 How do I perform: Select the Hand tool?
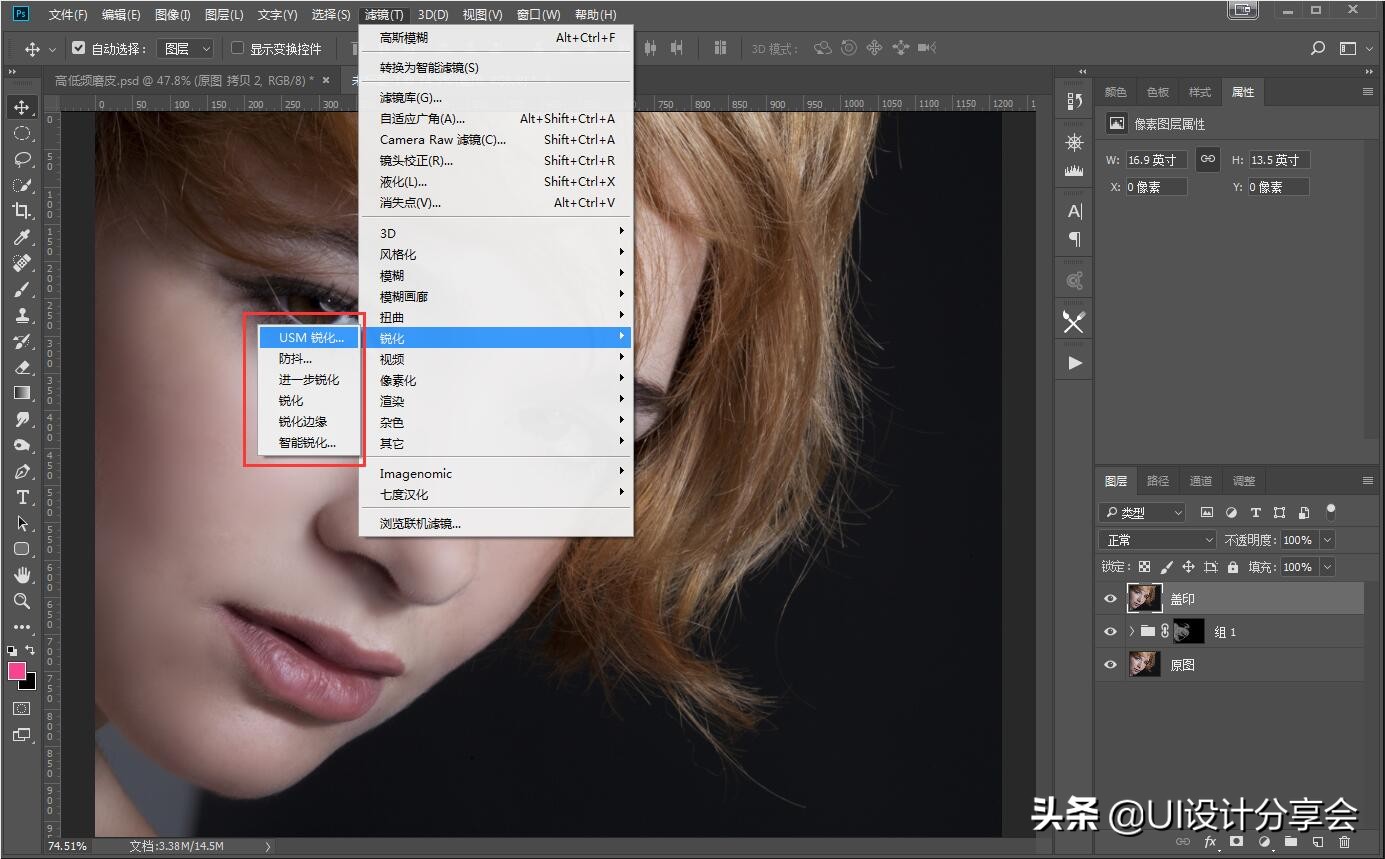point(21,575)
